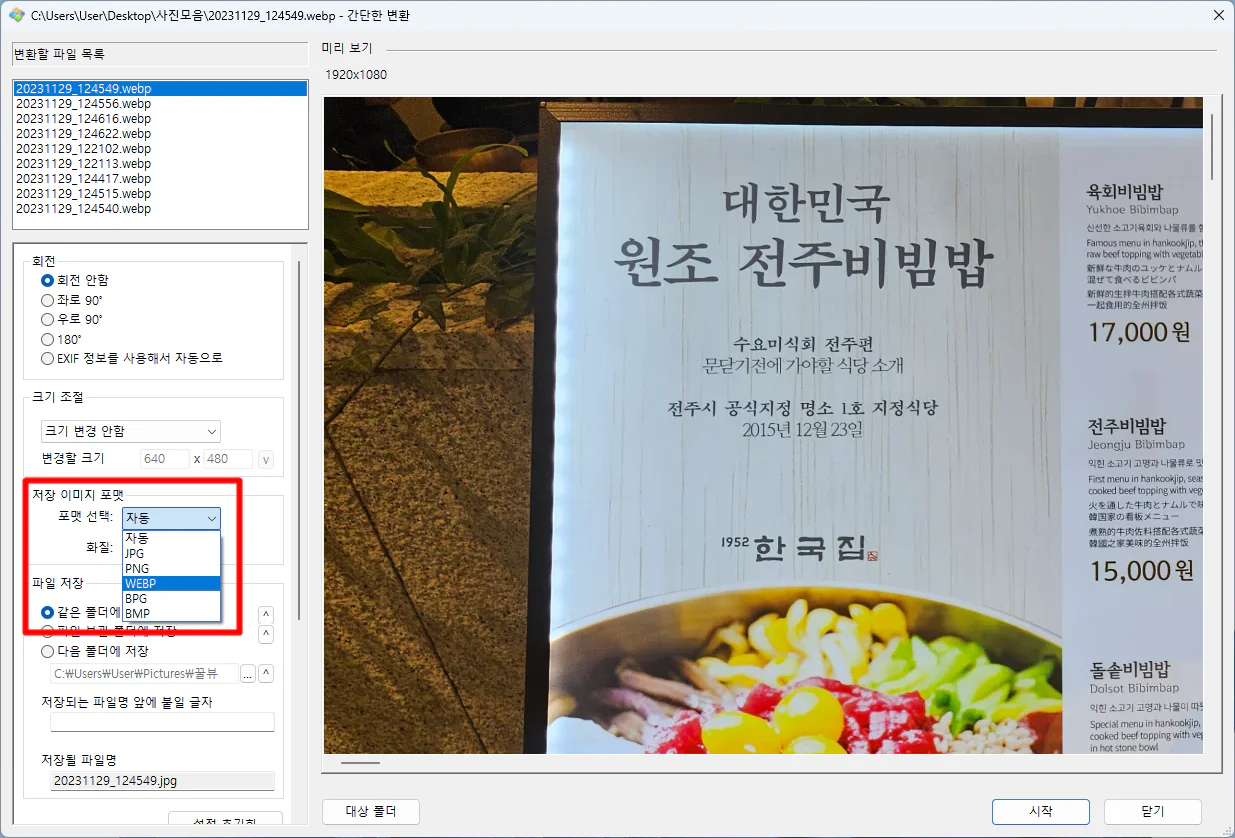1235x838 pixels.
Task: Click the filename prefix text field
Action: (162, 722)
